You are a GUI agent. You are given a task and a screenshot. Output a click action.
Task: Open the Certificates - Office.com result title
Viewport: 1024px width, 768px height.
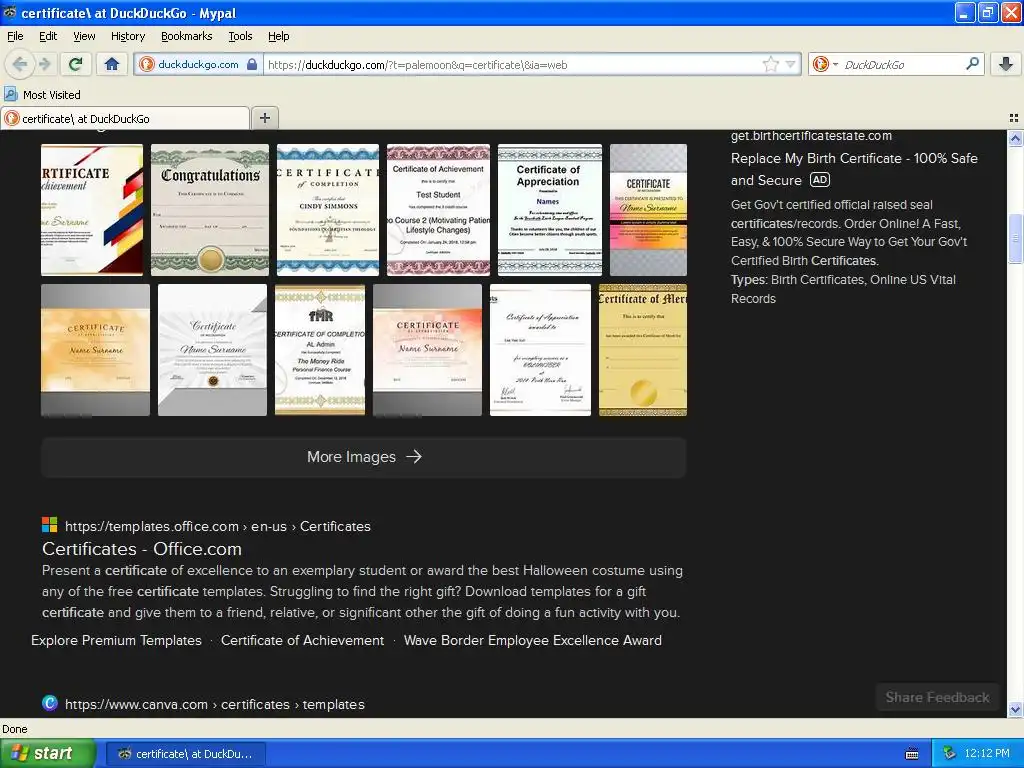point(142,549)
